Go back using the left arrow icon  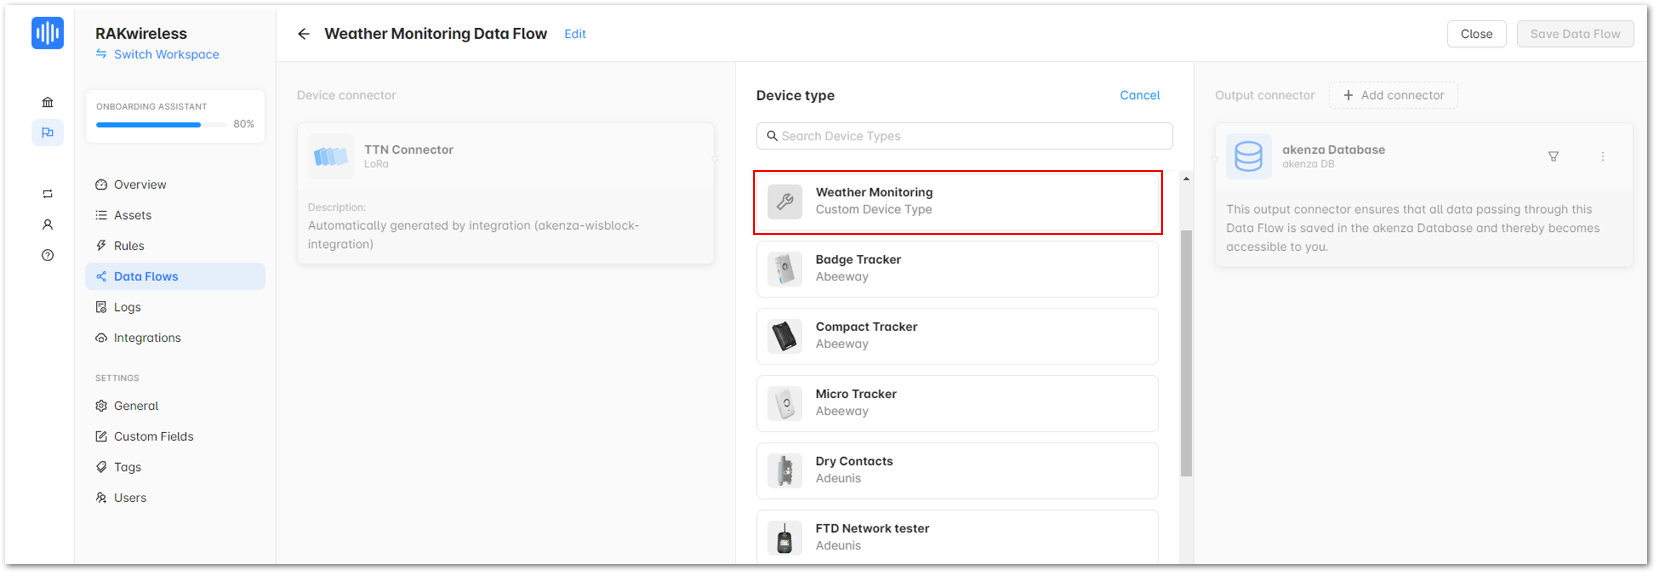coord(303,34)
